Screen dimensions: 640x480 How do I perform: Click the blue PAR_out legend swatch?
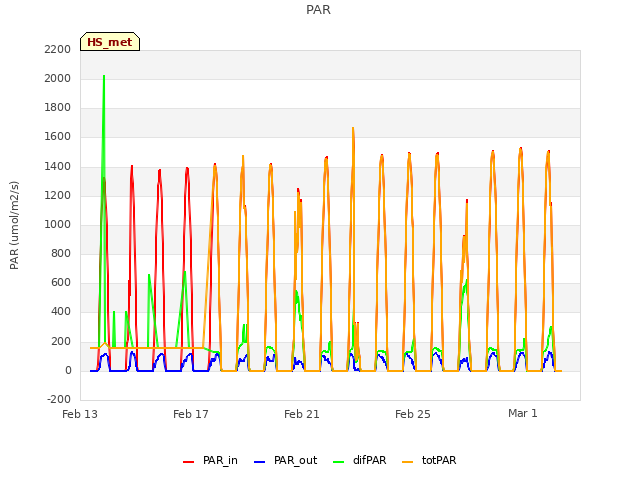point(259,462)
